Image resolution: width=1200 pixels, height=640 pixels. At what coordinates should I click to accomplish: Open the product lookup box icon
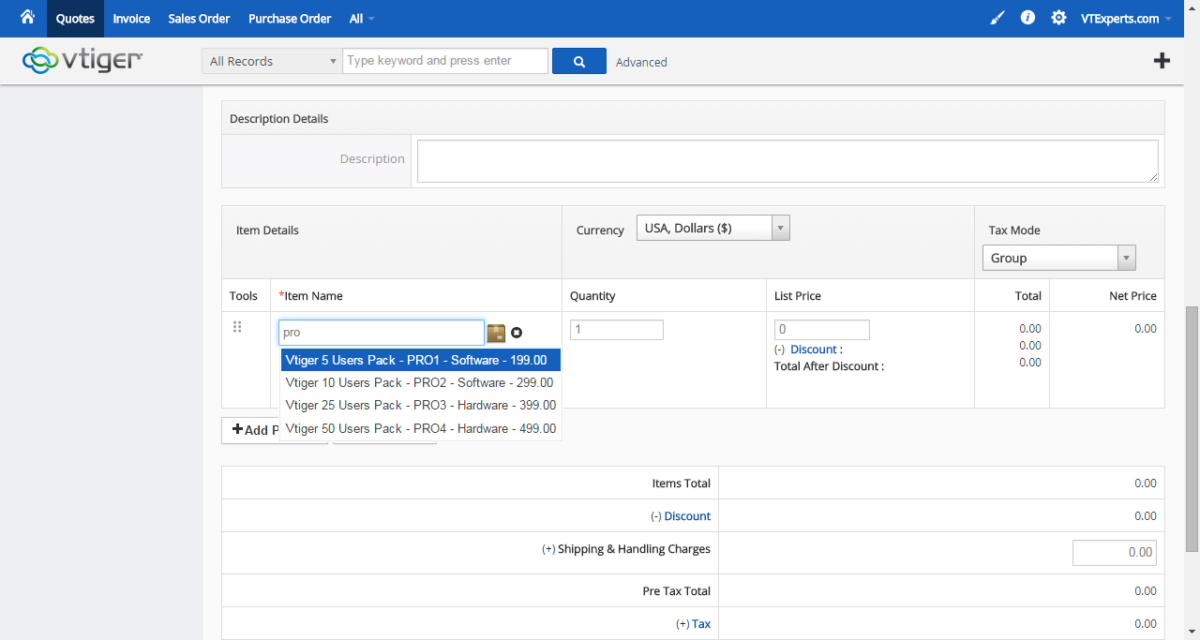point(496,332)
